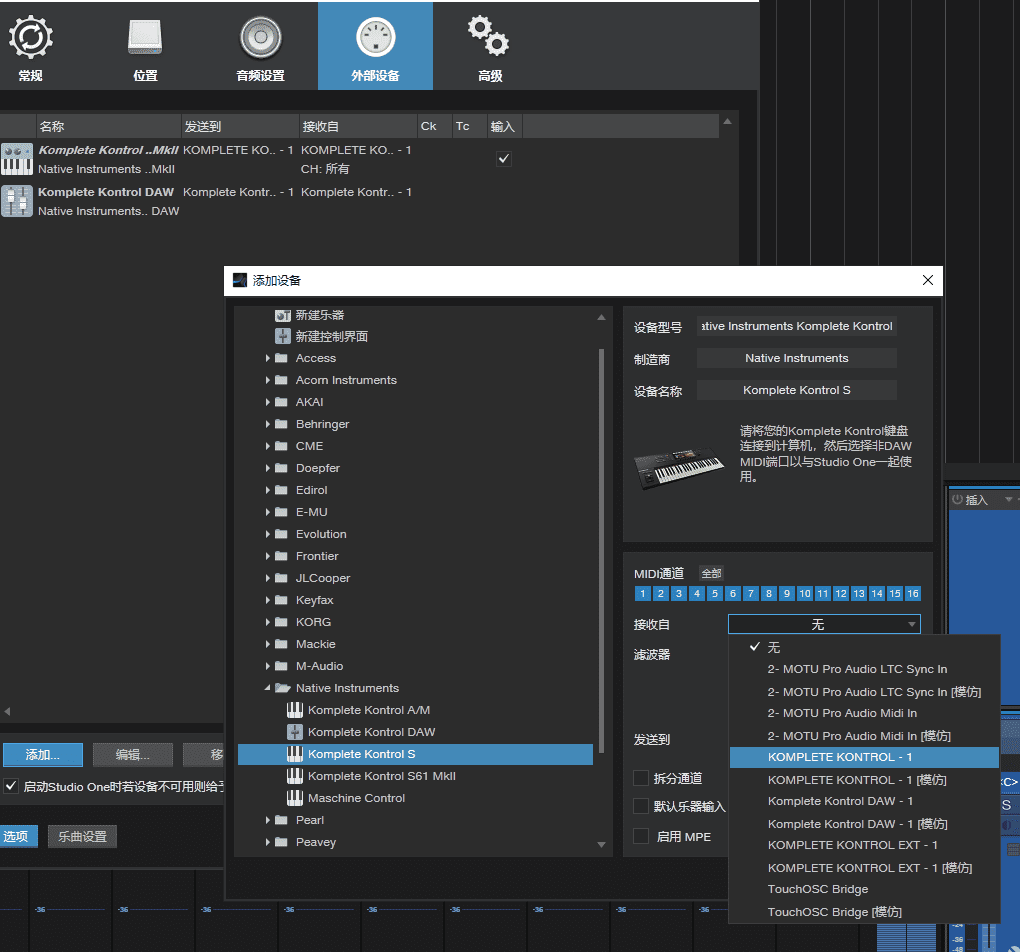The height and width of the screenshot is (952, 1020).
Task: Choose TouchOSC Bridge option
Action: tap(864, 889)
